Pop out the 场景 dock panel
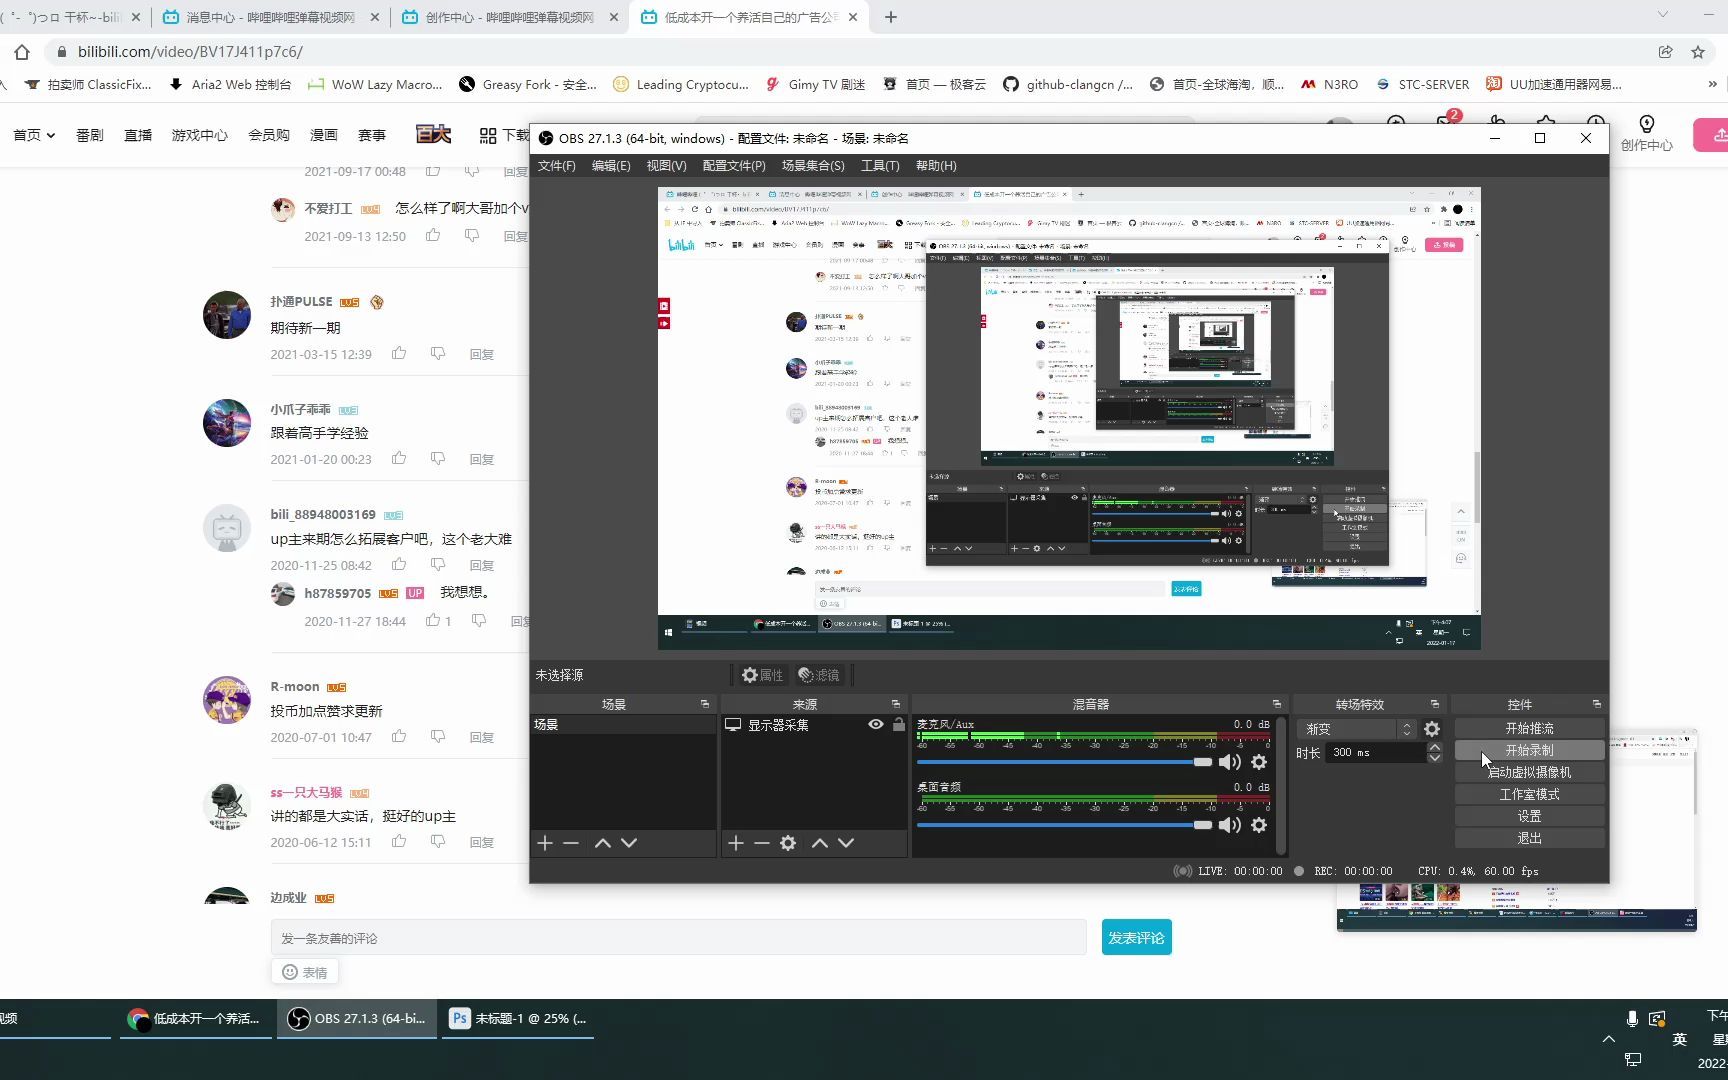This screenshot has width=1728, height=1080. (x=705, y=704)
